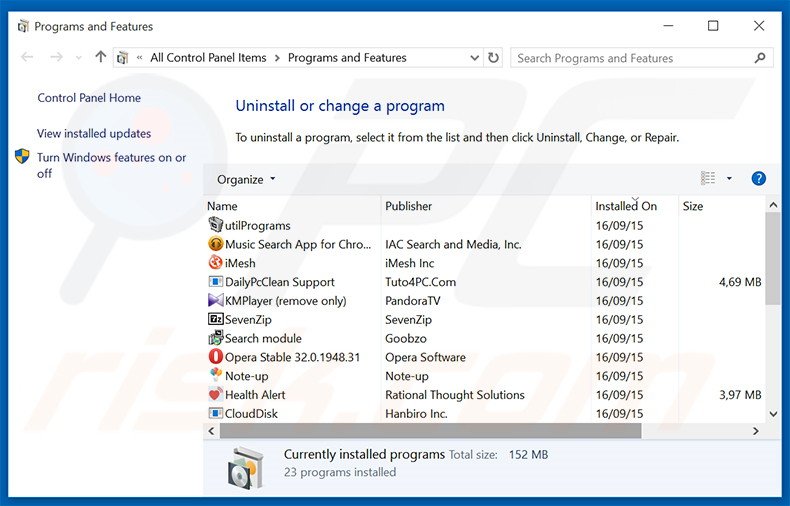Select the Search module entry
Viewport: 790px width, 506px height.
point(263,338)
